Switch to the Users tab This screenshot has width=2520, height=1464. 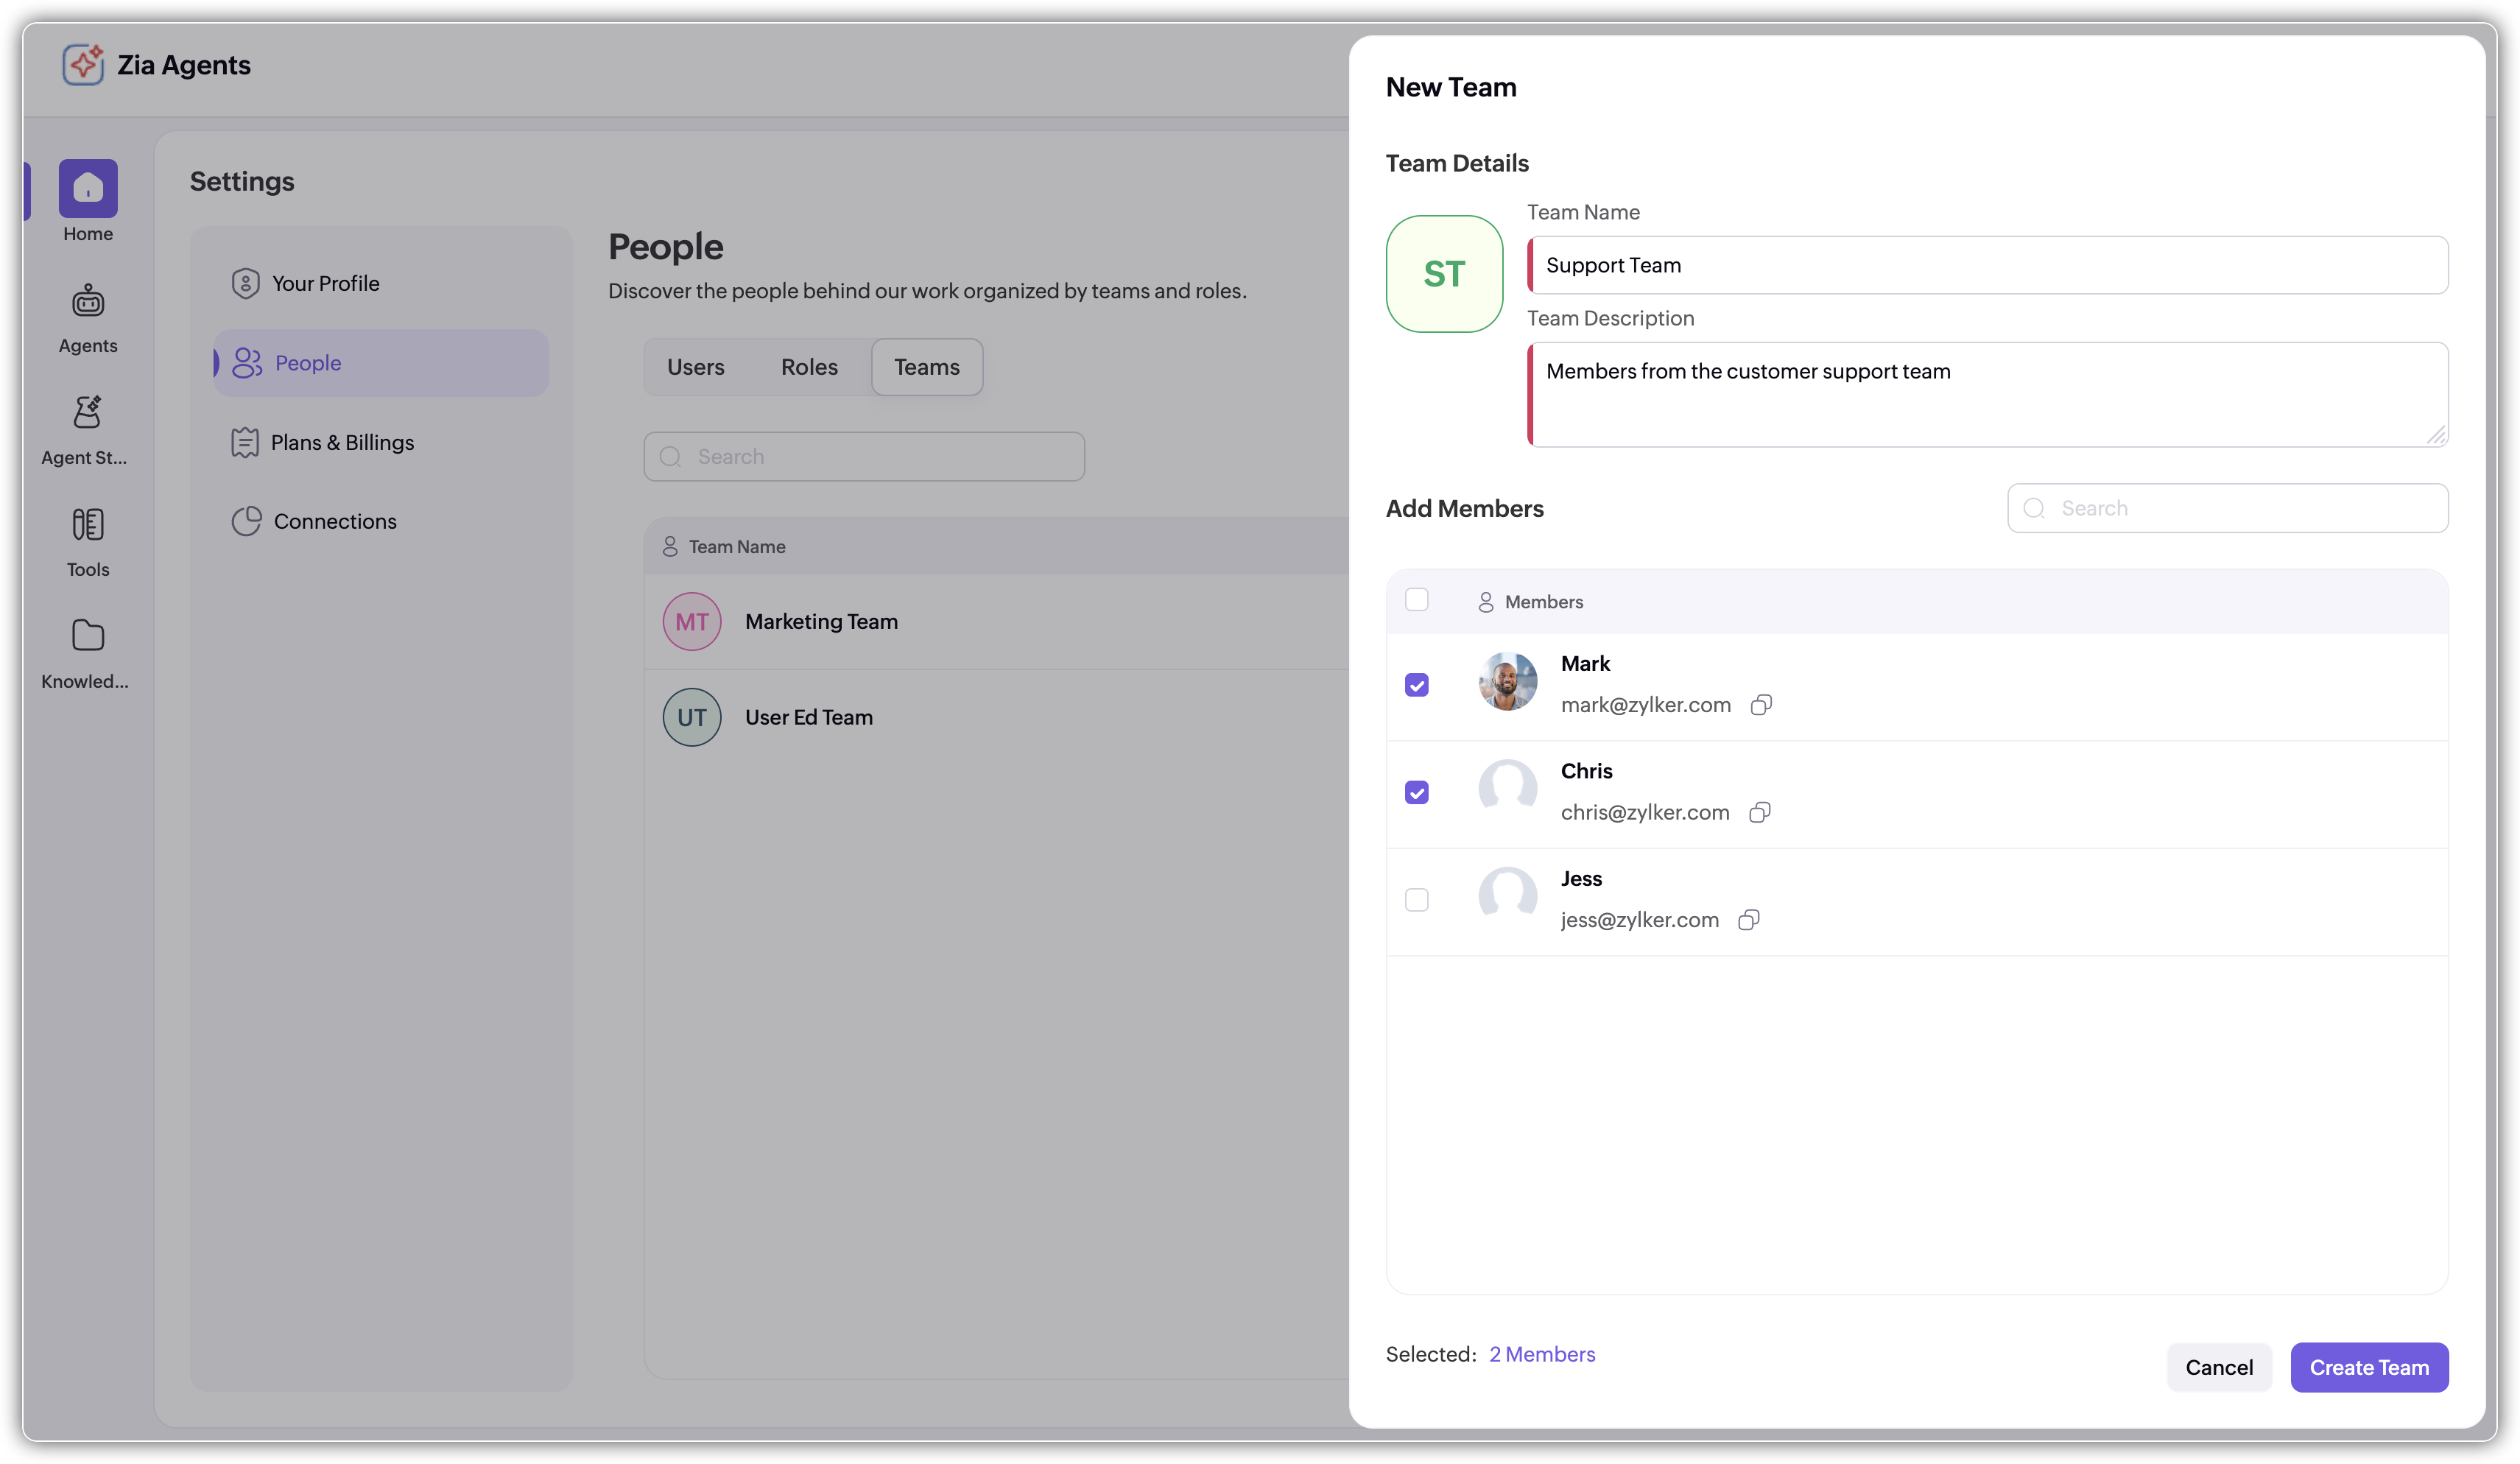pos(695,367)
